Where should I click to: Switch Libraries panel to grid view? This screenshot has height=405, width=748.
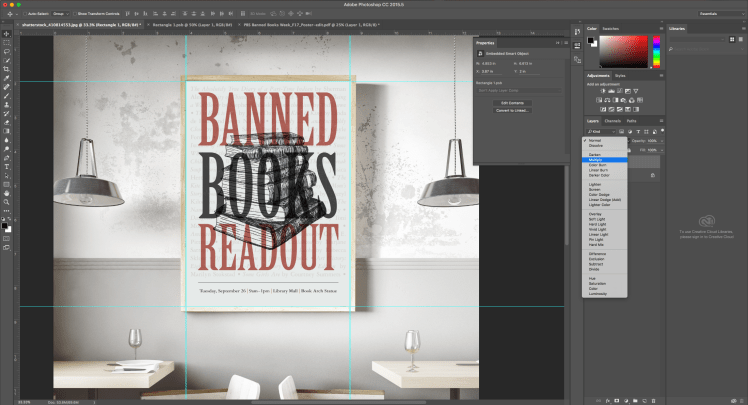click(732, 39)
